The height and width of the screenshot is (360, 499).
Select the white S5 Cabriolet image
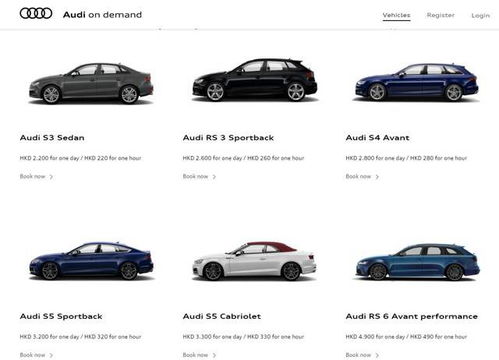pos(254,261)
